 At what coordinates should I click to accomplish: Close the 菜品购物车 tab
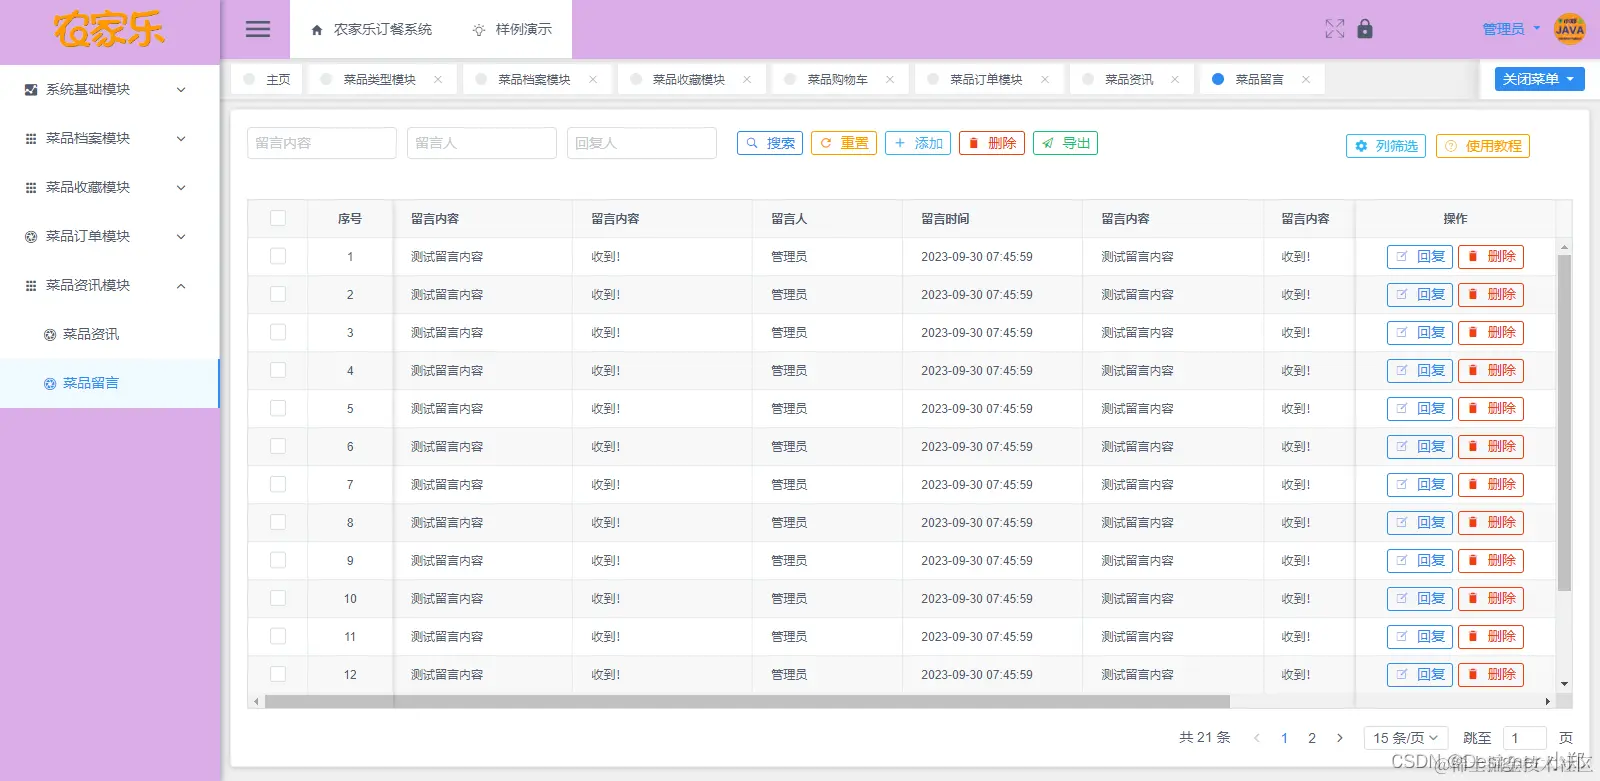point(890,80)
